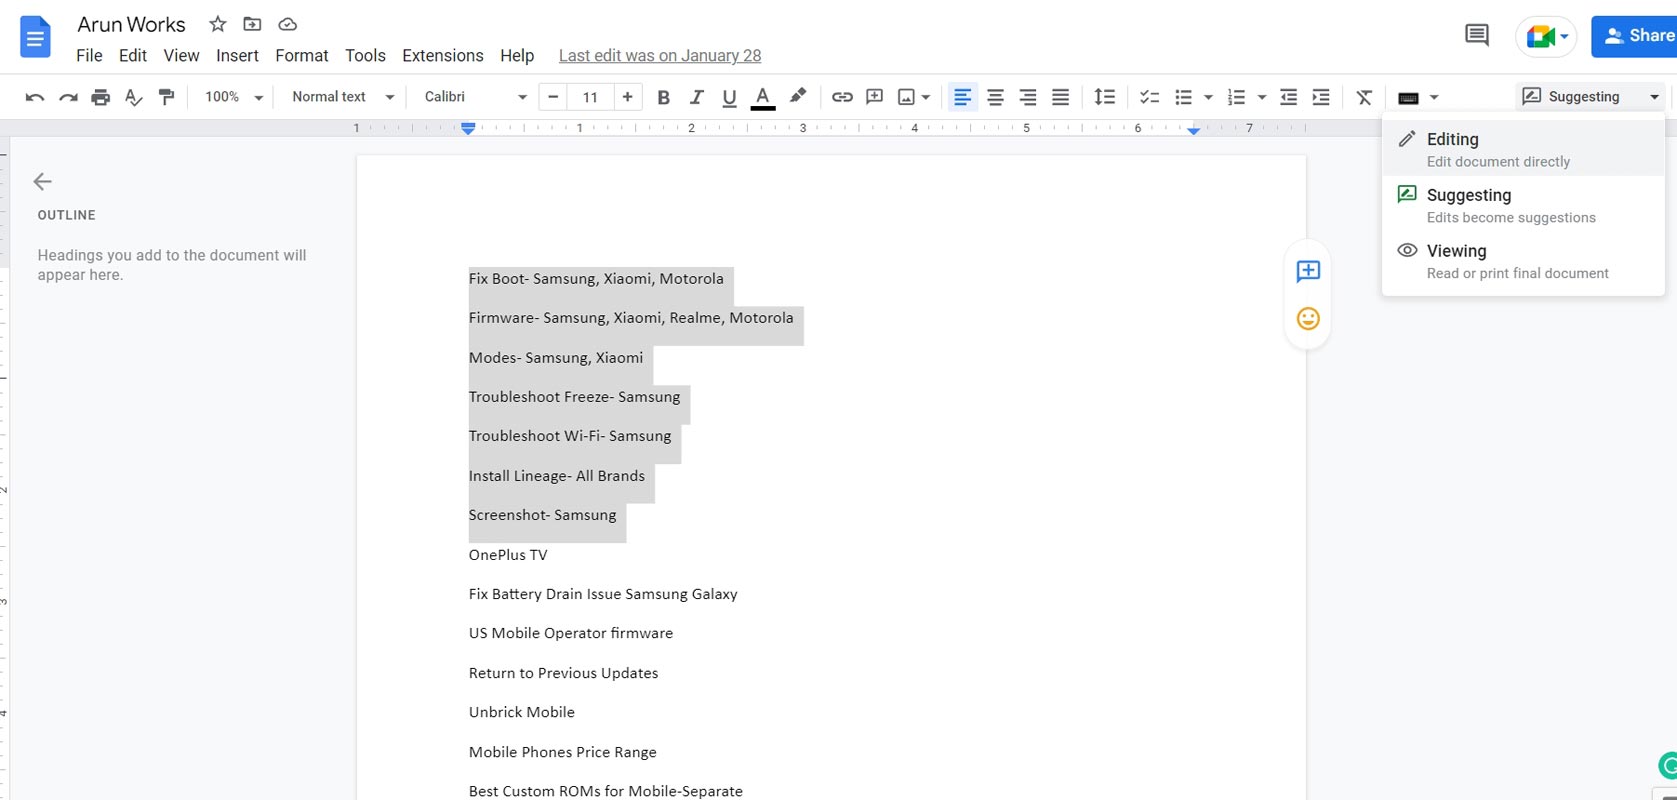Add a comment from the toolbar
The width and height of the screenshot is (1677, 800).
click(x=875, y=97)
